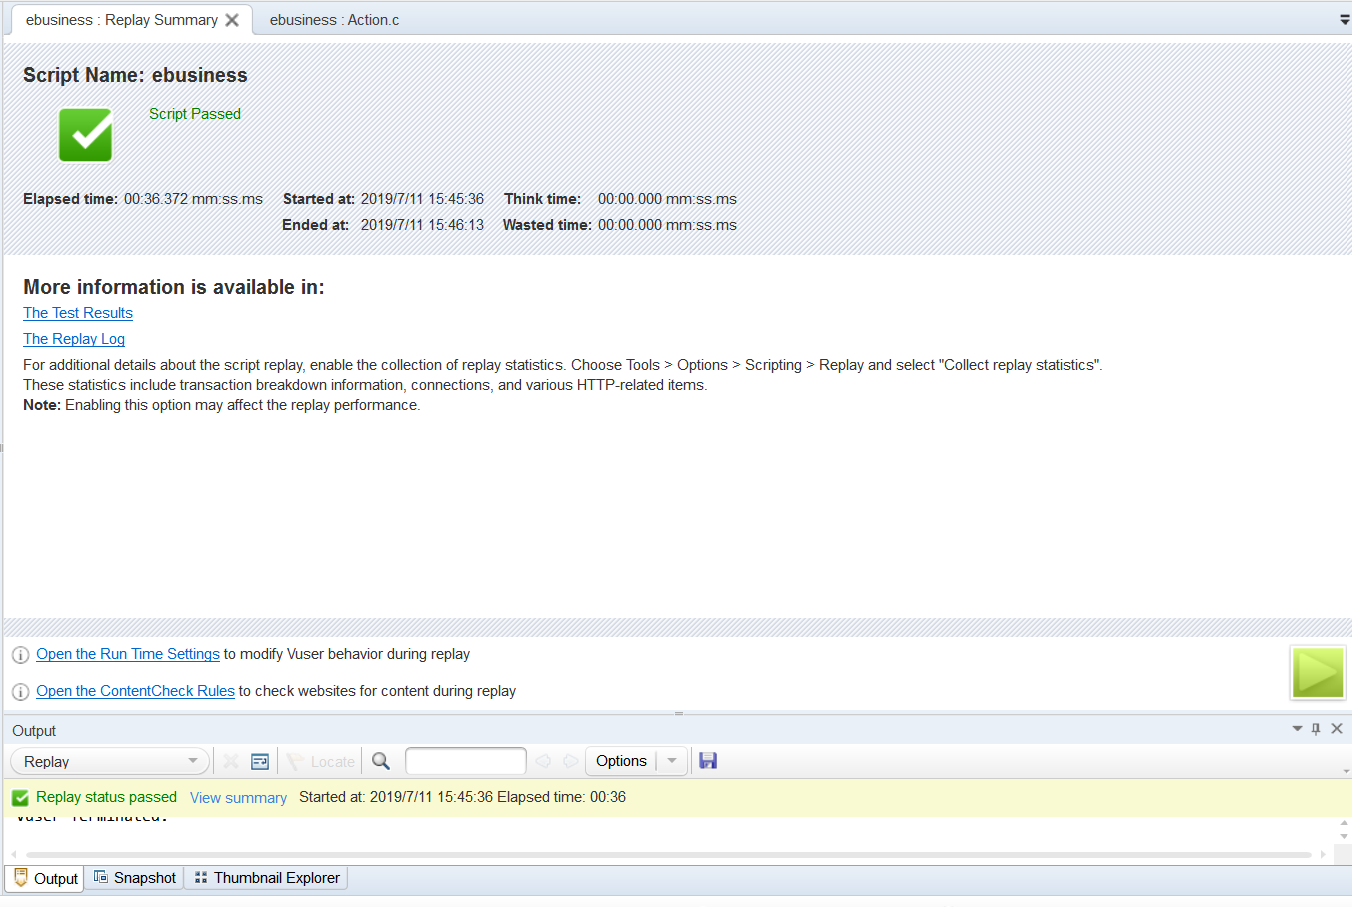Close the Output pane
This screenshot has height=907, width=1352.
(1337, 729)
